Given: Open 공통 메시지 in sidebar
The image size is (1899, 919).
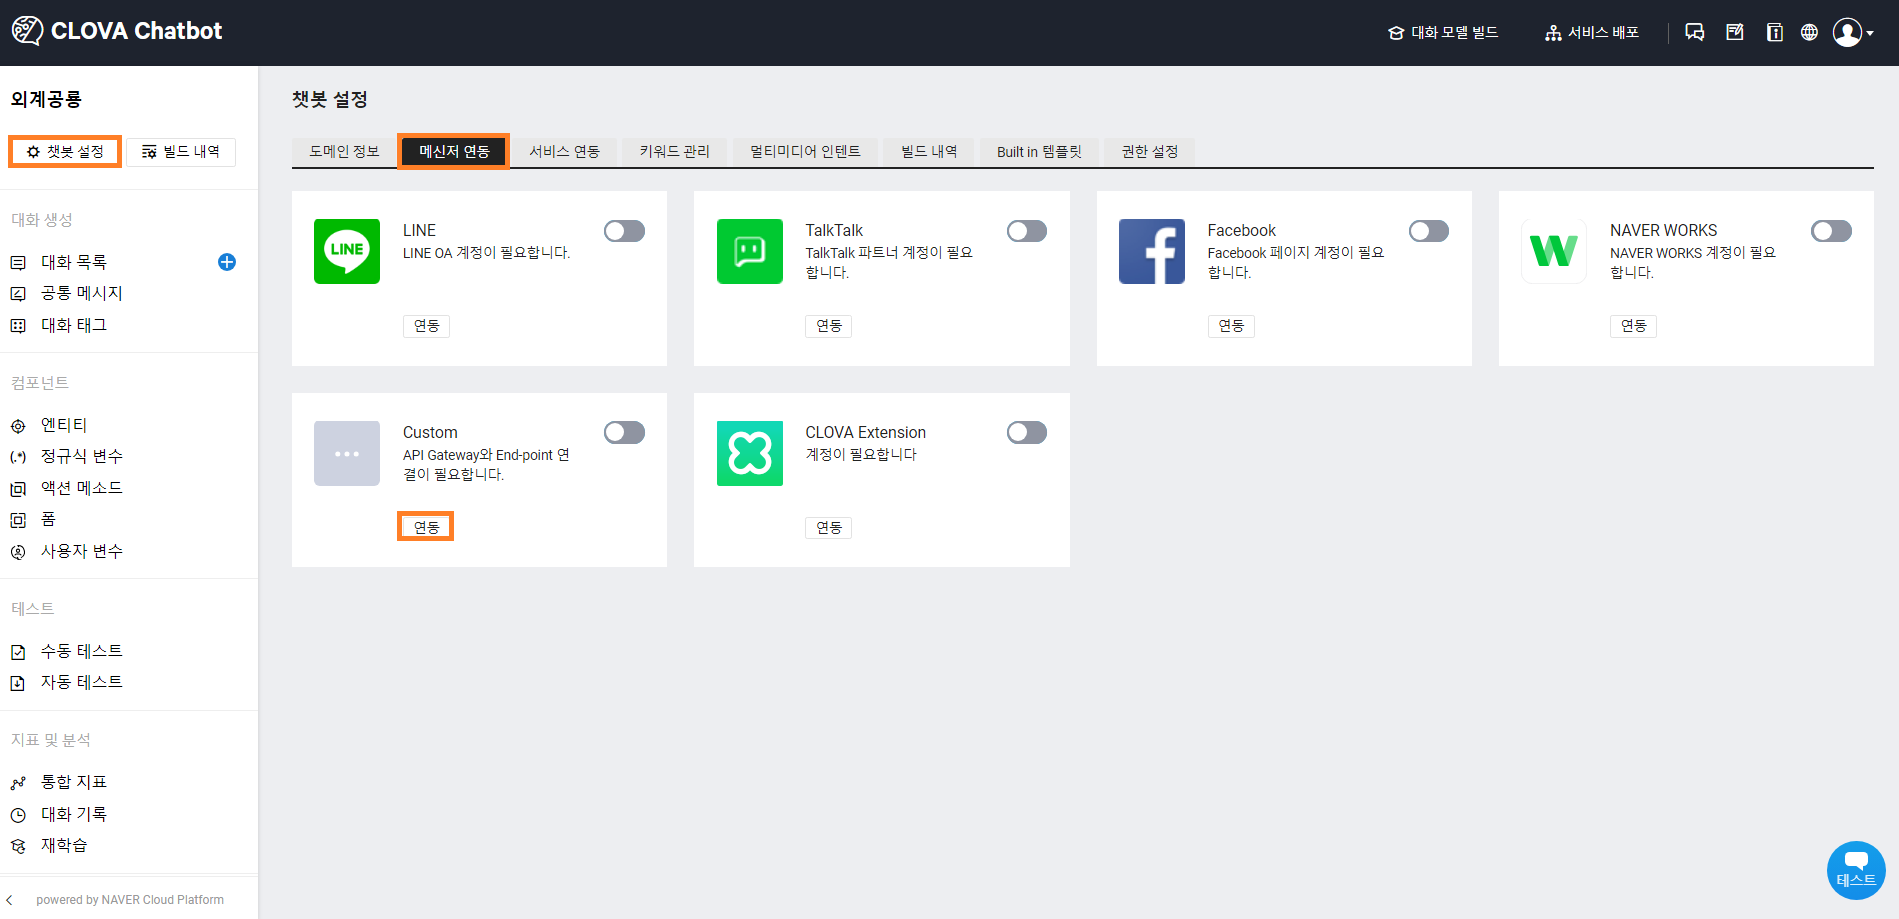Looking at the screenshot, I should click(81, 293).
